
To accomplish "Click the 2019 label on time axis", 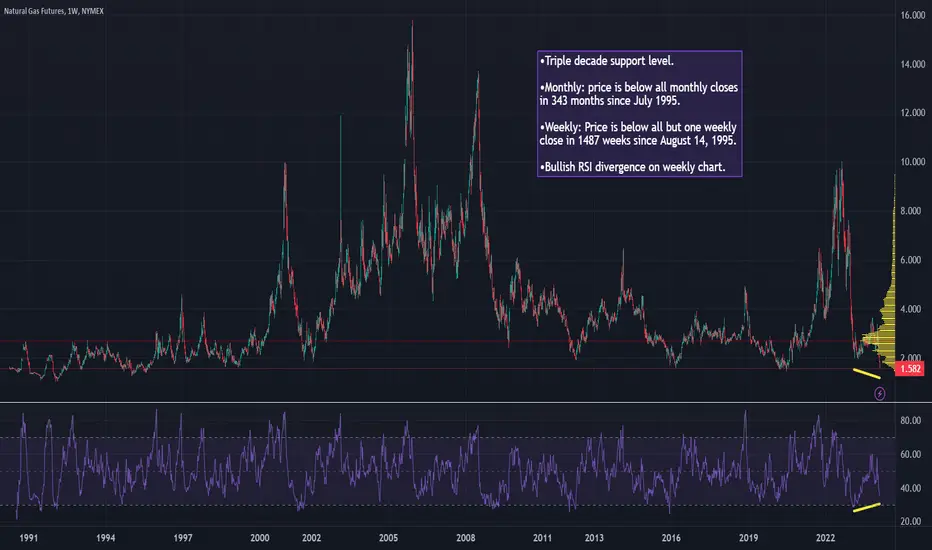I will click(748, 538).
